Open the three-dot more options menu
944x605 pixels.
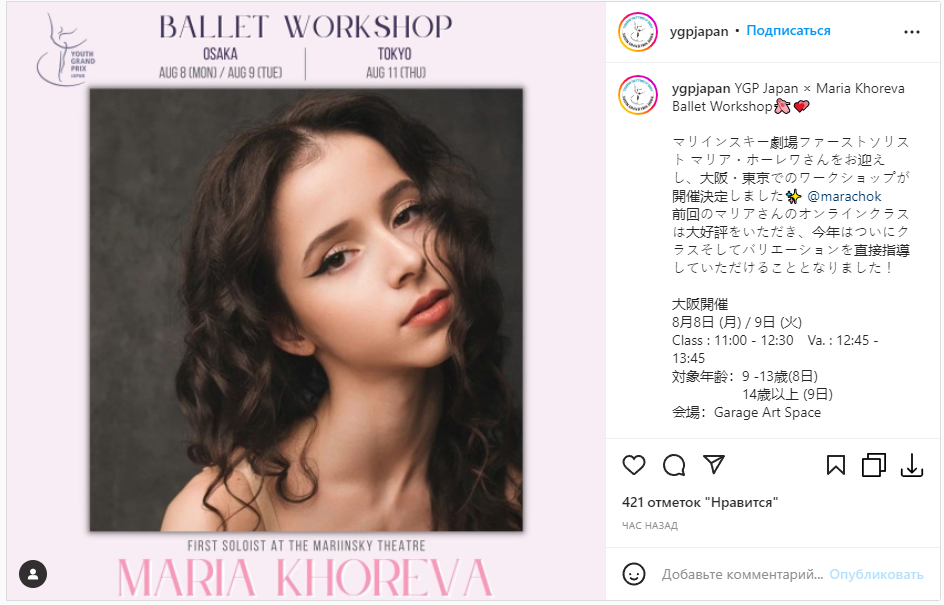(x=911, y=32)
